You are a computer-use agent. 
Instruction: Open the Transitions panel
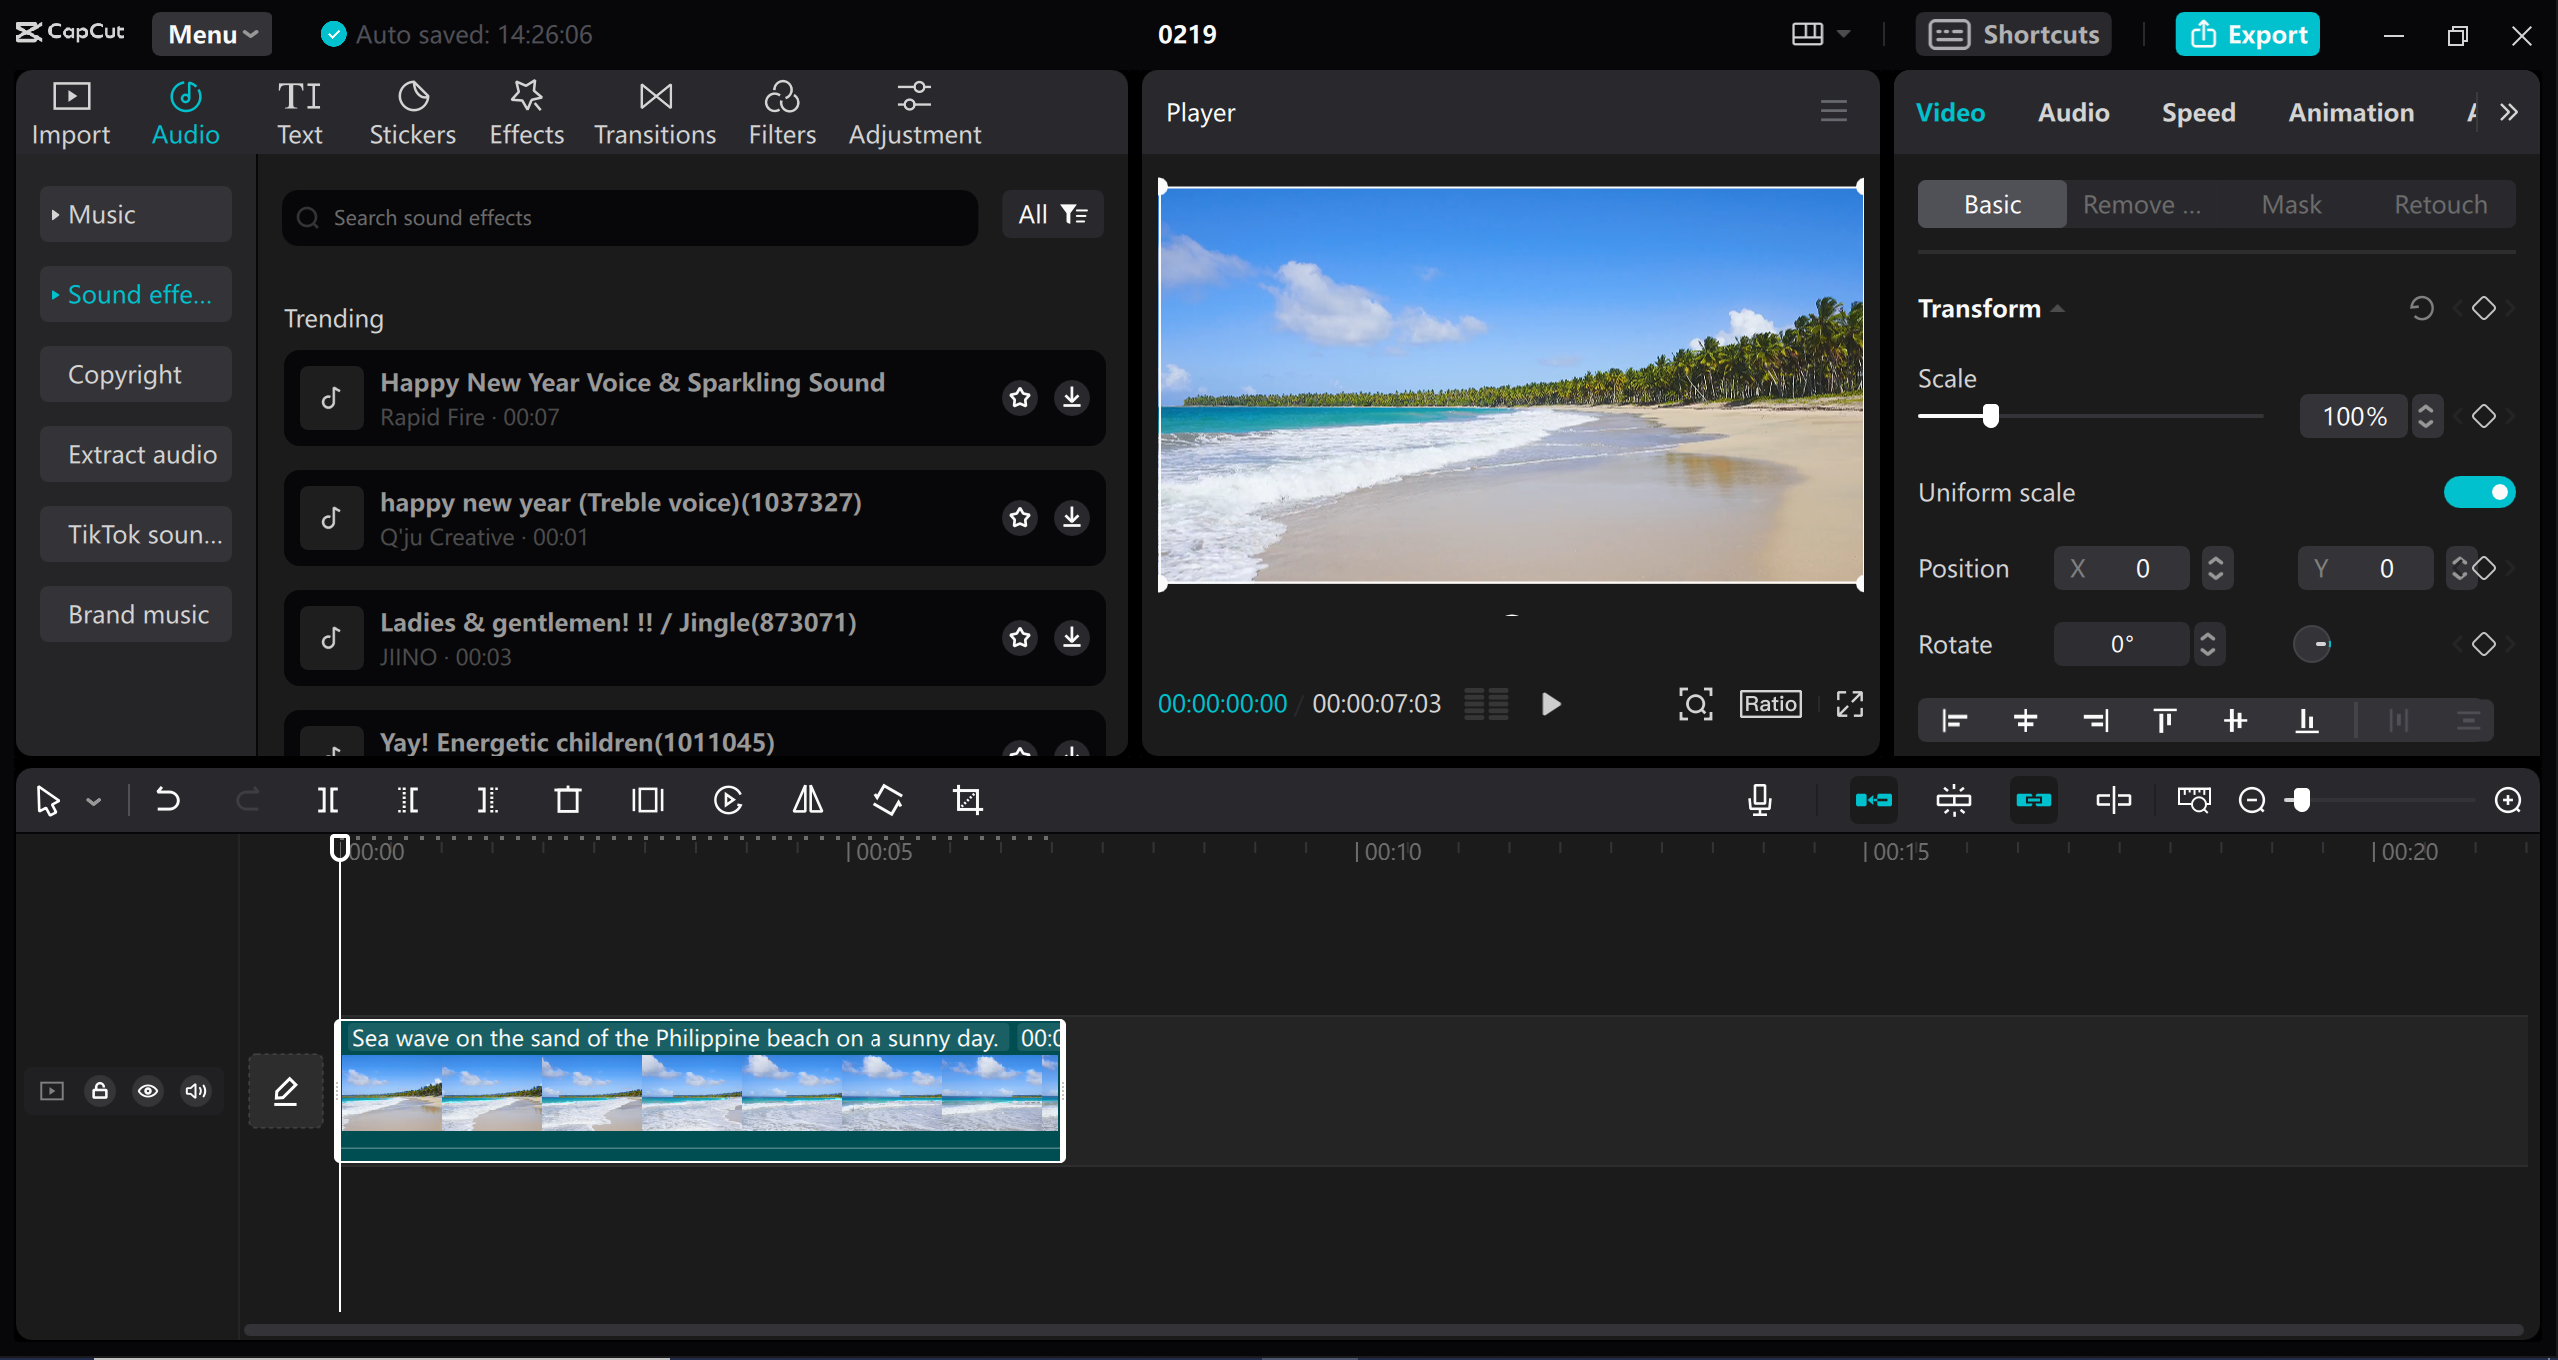point(654,111)
